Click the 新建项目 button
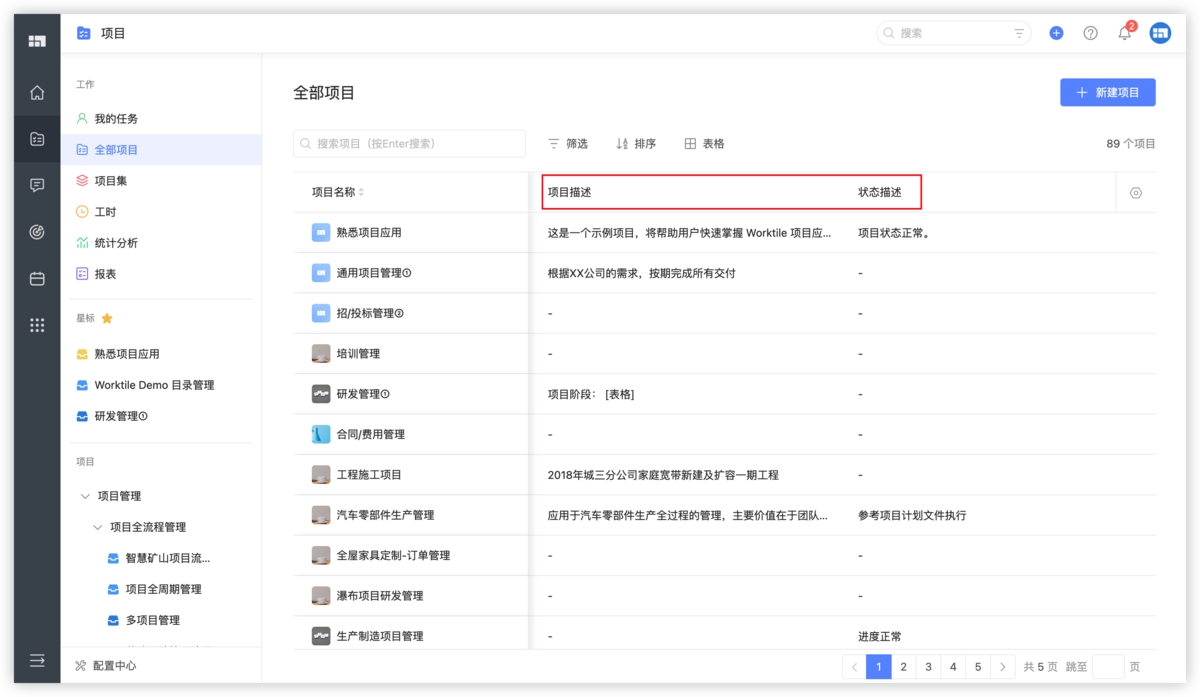 pyautogui.click(x=1107, y=92)
